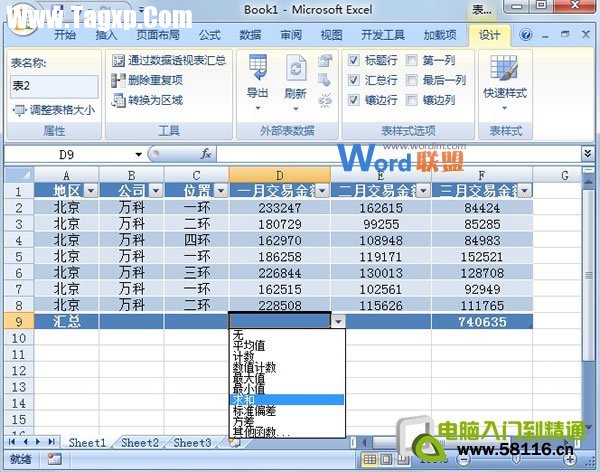Select 无 (None) in the function list

[287, 335]
